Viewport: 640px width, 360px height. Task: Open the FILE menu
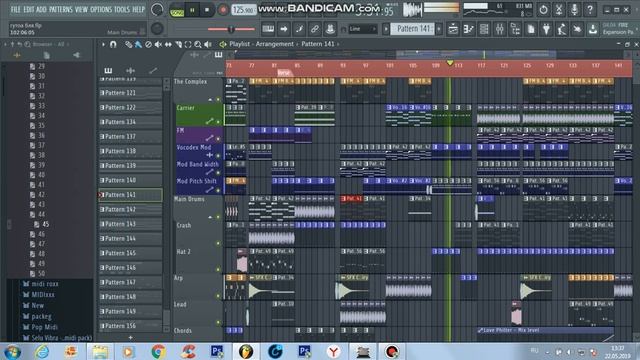[x=16, y=9]
